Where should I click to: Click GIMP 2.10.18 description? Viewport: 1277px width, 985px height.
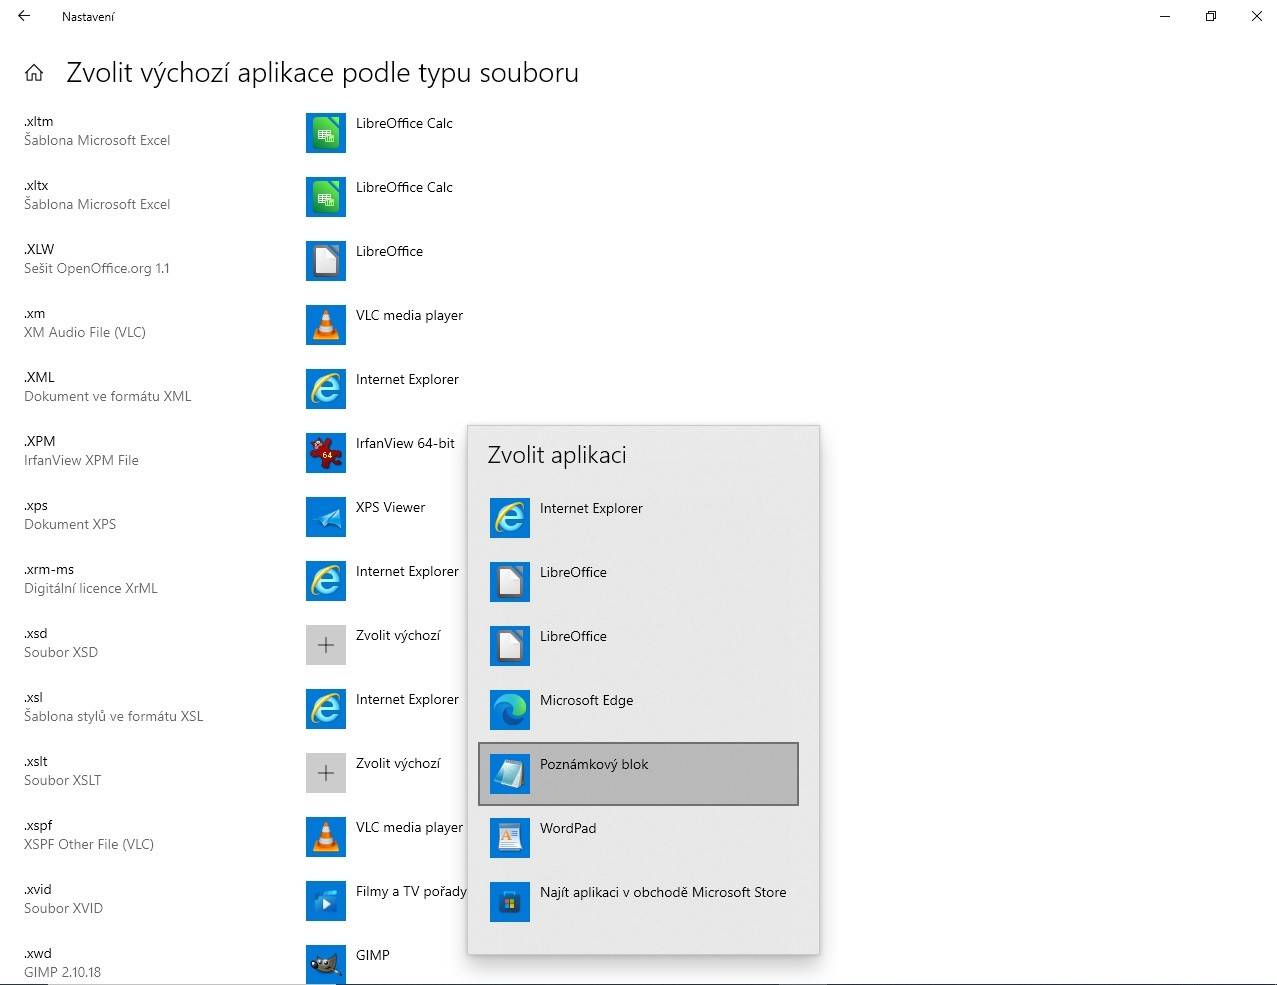point(62,972)
